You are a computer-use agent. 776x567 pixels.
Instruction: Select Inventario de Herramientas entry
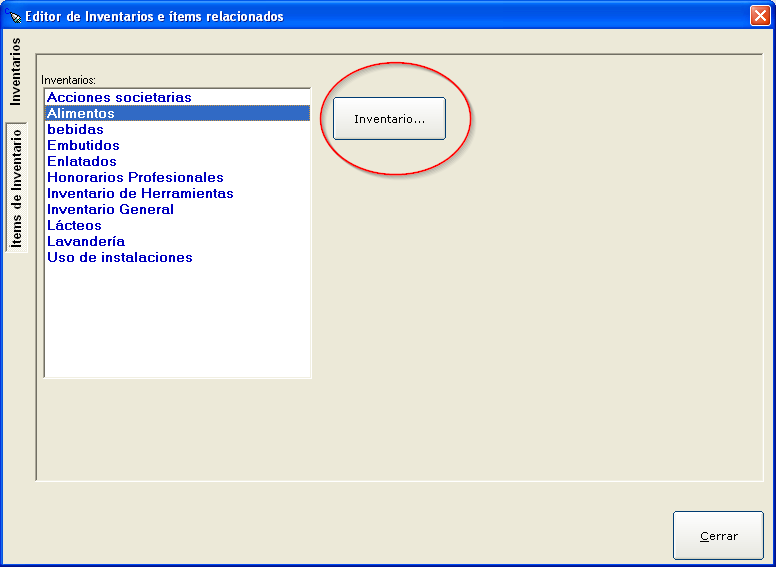pyautogui.click(x=177, y=193)
